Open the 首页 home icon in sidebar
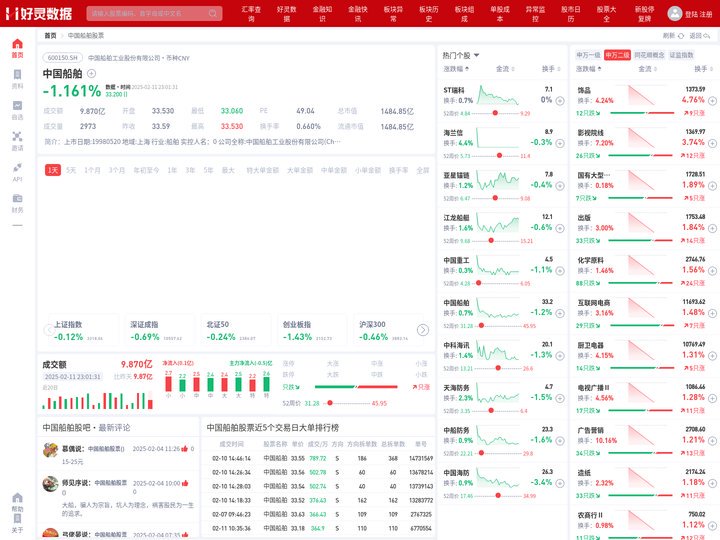Screen dimensions: 720x540 17,44
